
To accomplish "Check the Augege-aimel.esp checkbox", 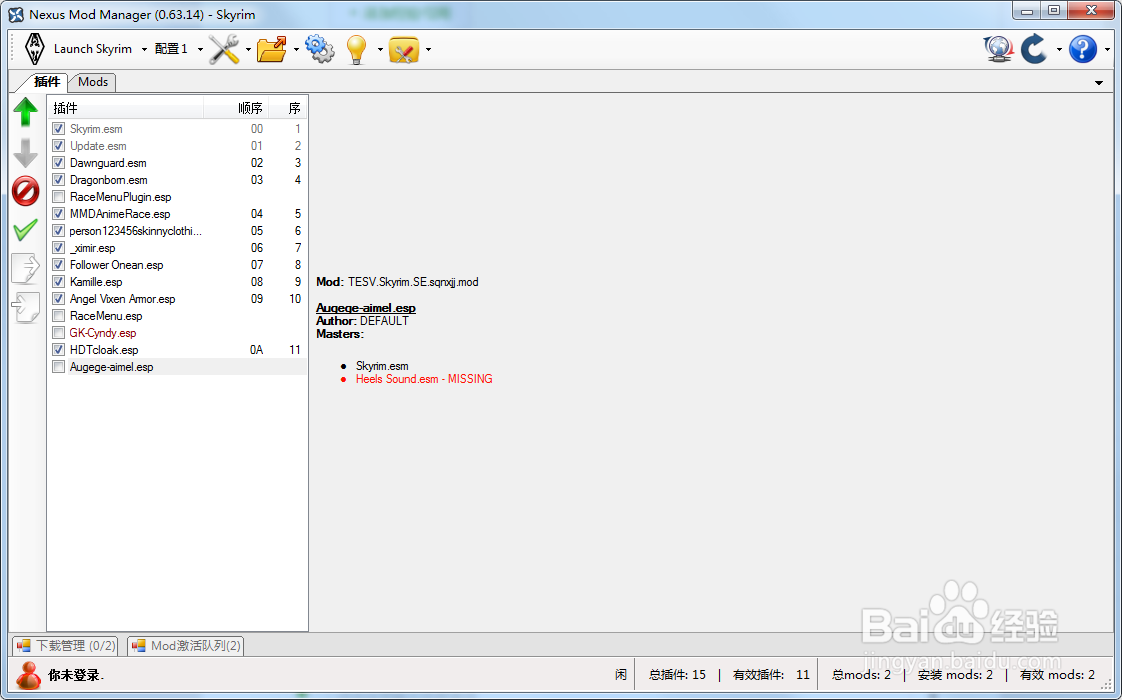I will [x=59, y=366].
